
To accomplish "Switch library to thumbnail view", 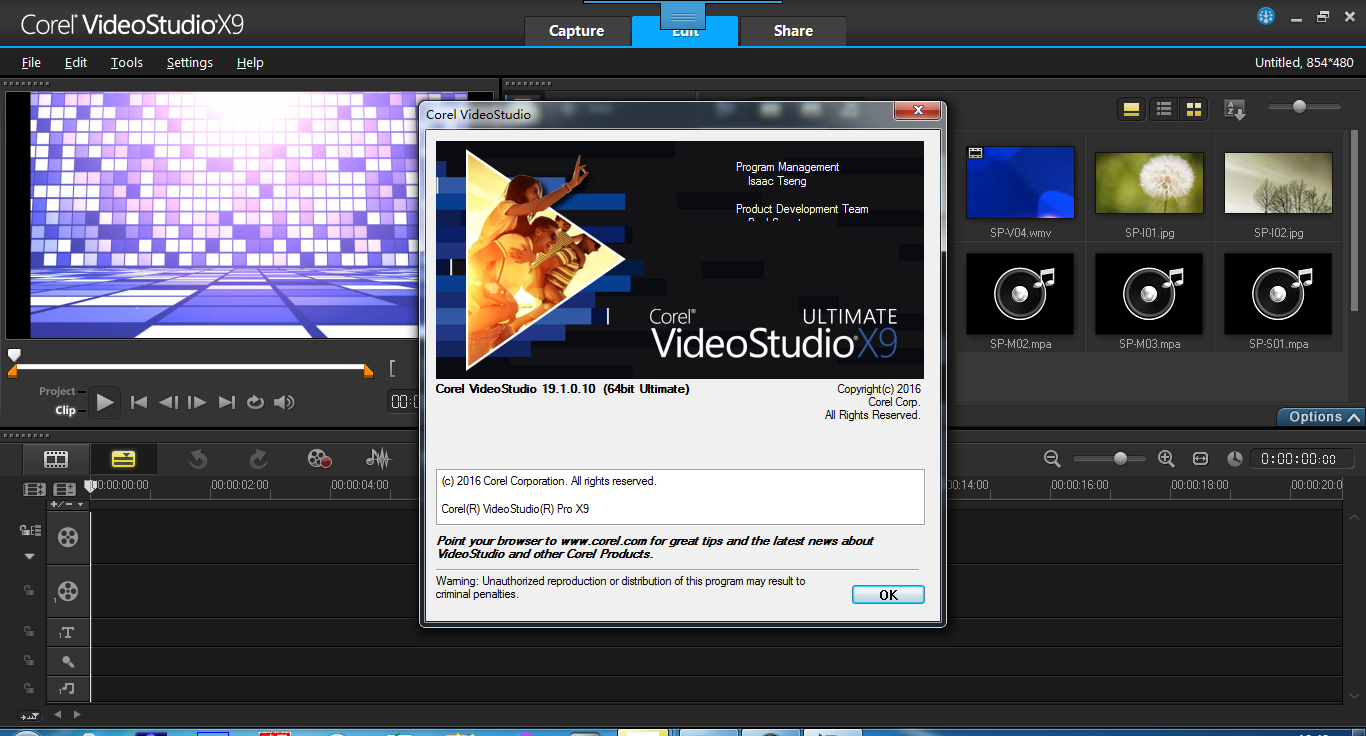I will click(x=1194, y=110).
